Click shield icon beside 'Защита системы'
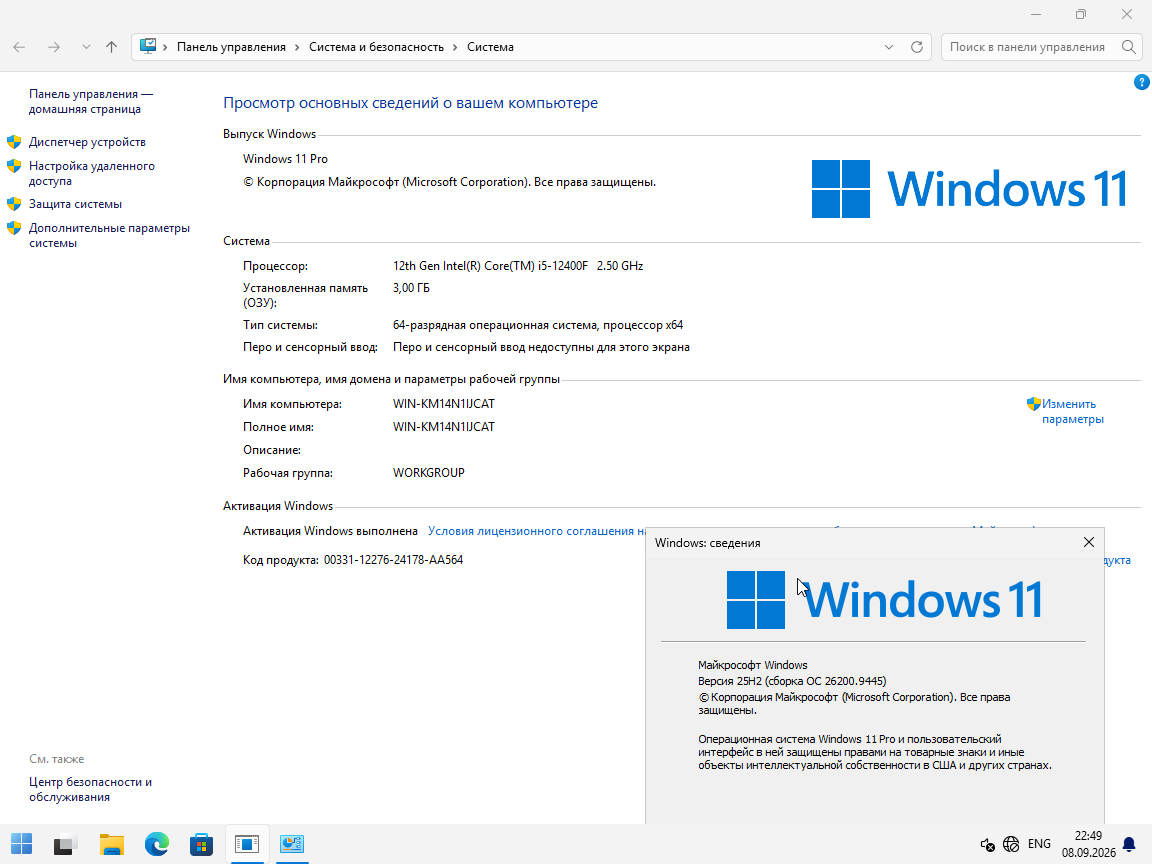The width and height of the screenshot is (1152, 864). pyautogui.click(x=14, y=204)
